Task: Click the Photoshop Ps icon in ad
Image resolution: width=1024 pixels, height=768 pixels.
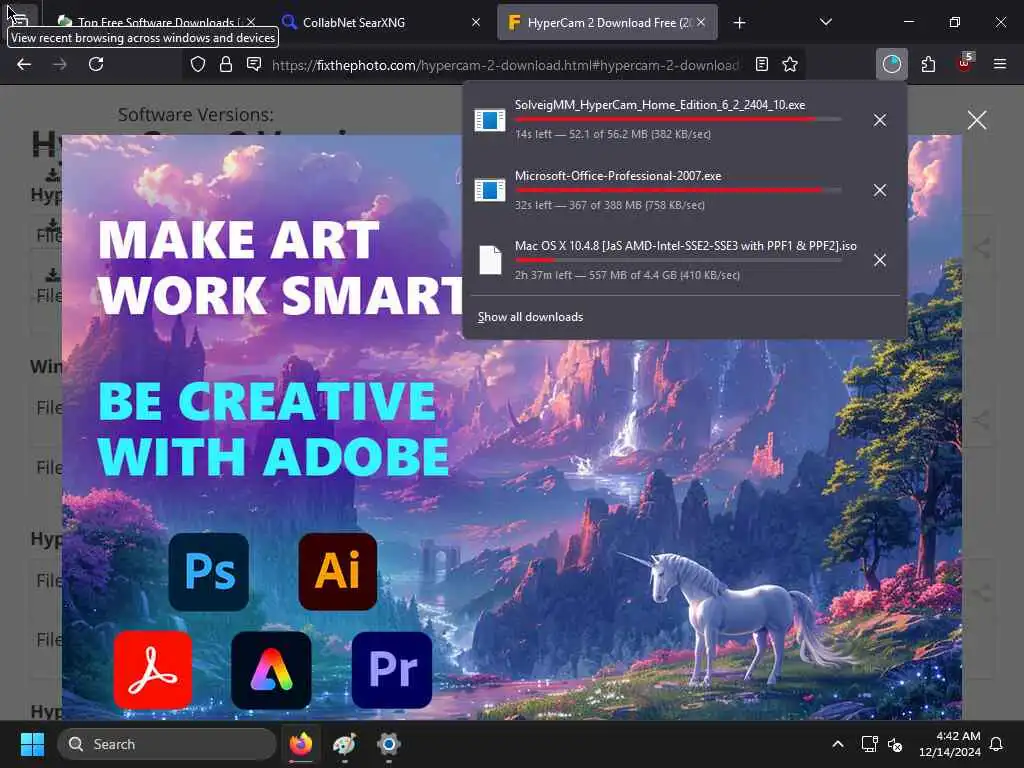Action: (209, 572)
